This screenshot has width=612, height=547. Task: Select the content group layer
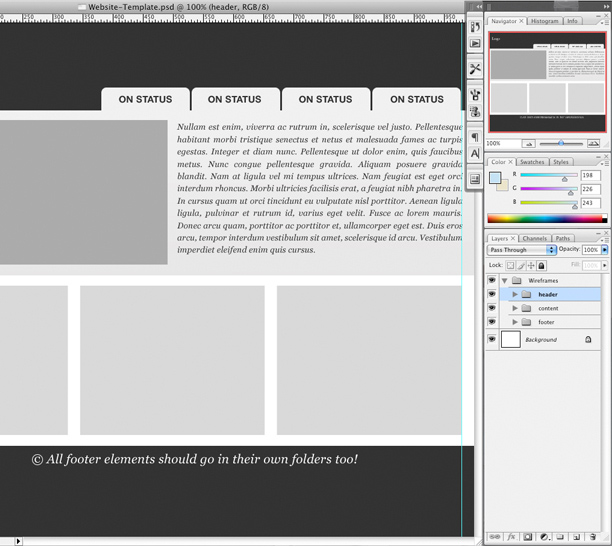[x=550, y=308]
